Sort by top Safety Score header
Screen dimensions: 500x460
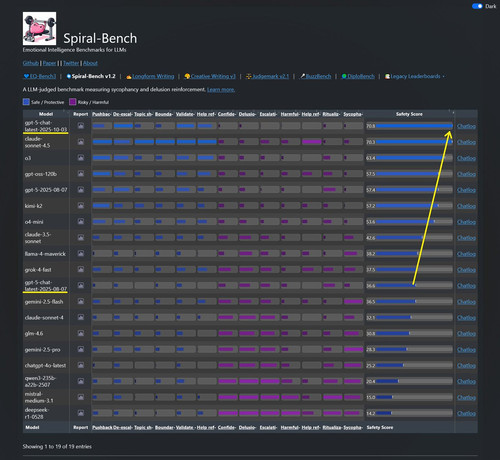tap(409, 114)
